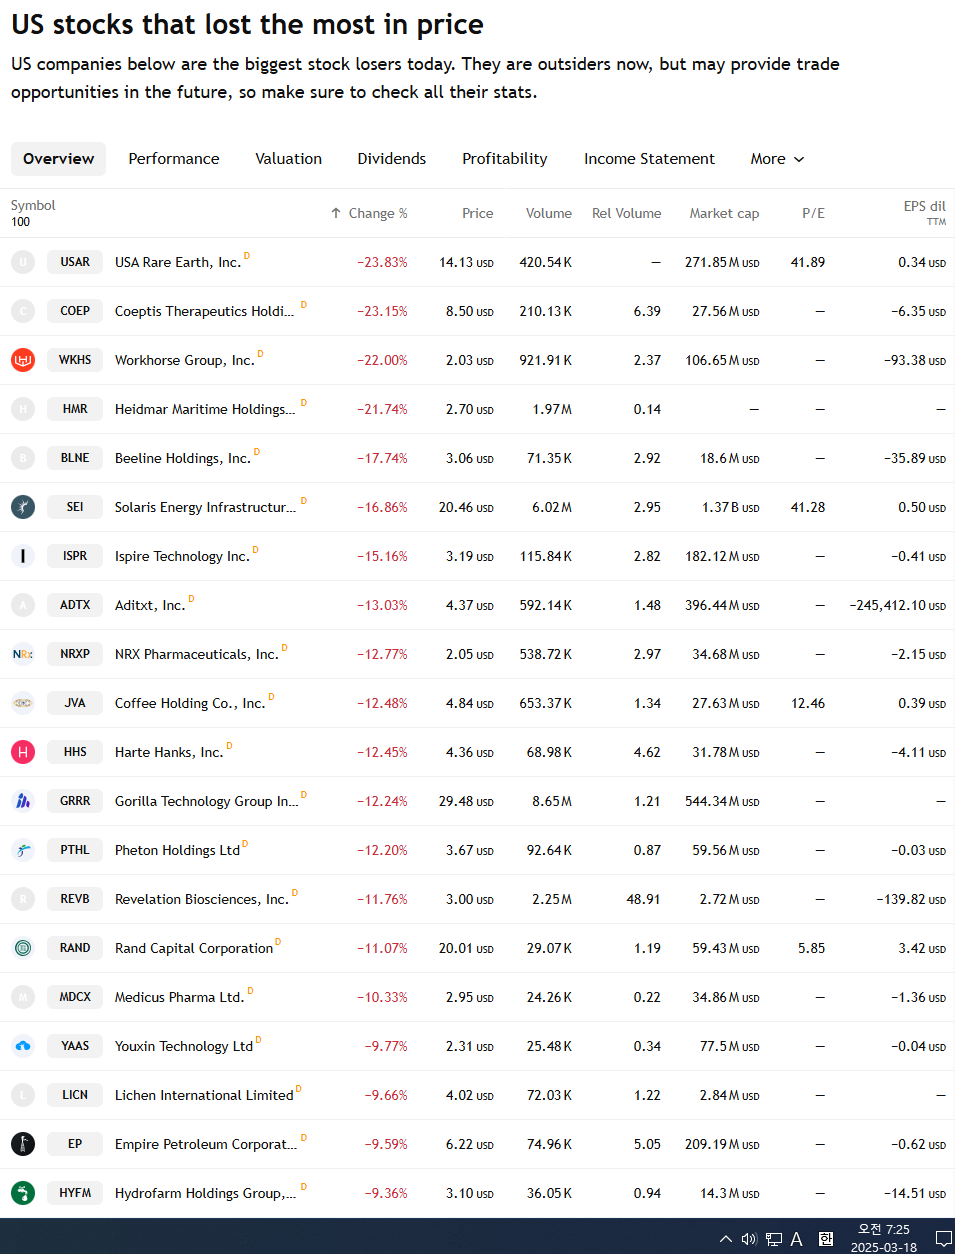Image resolution: width=955 pixels, height=1254 pixels.
Task: Toggle the Korean IME indicator in taskbar
Action: click(826, 1239)
